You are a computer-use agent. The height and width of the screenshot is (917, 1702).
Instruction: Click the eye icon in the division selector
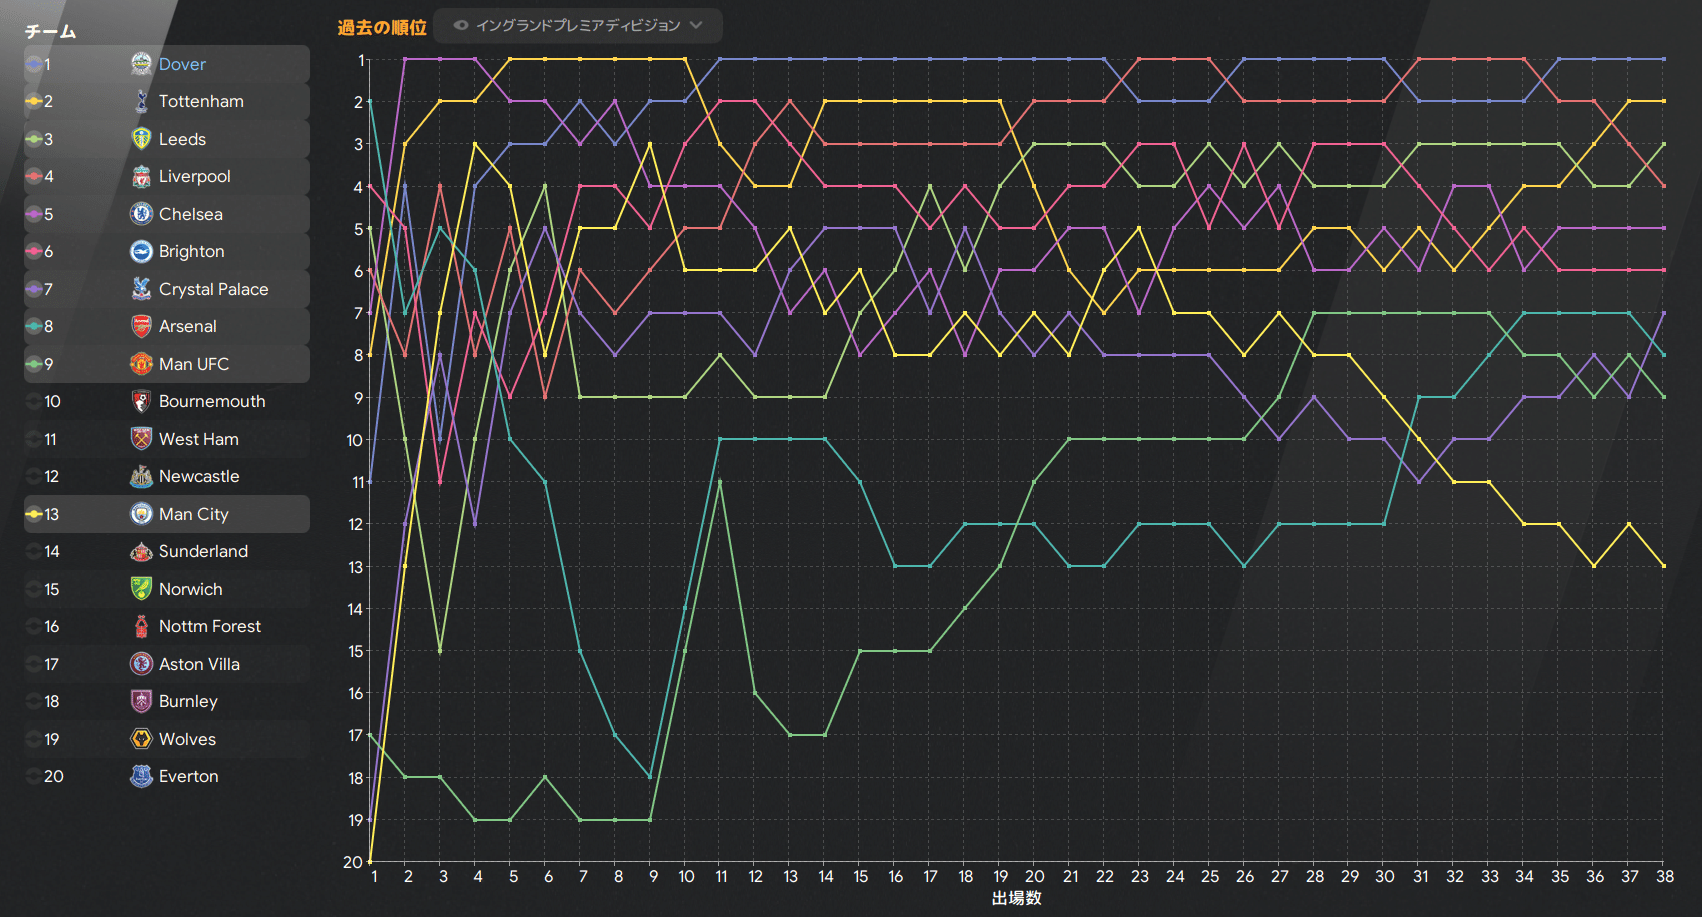[461, 25]
